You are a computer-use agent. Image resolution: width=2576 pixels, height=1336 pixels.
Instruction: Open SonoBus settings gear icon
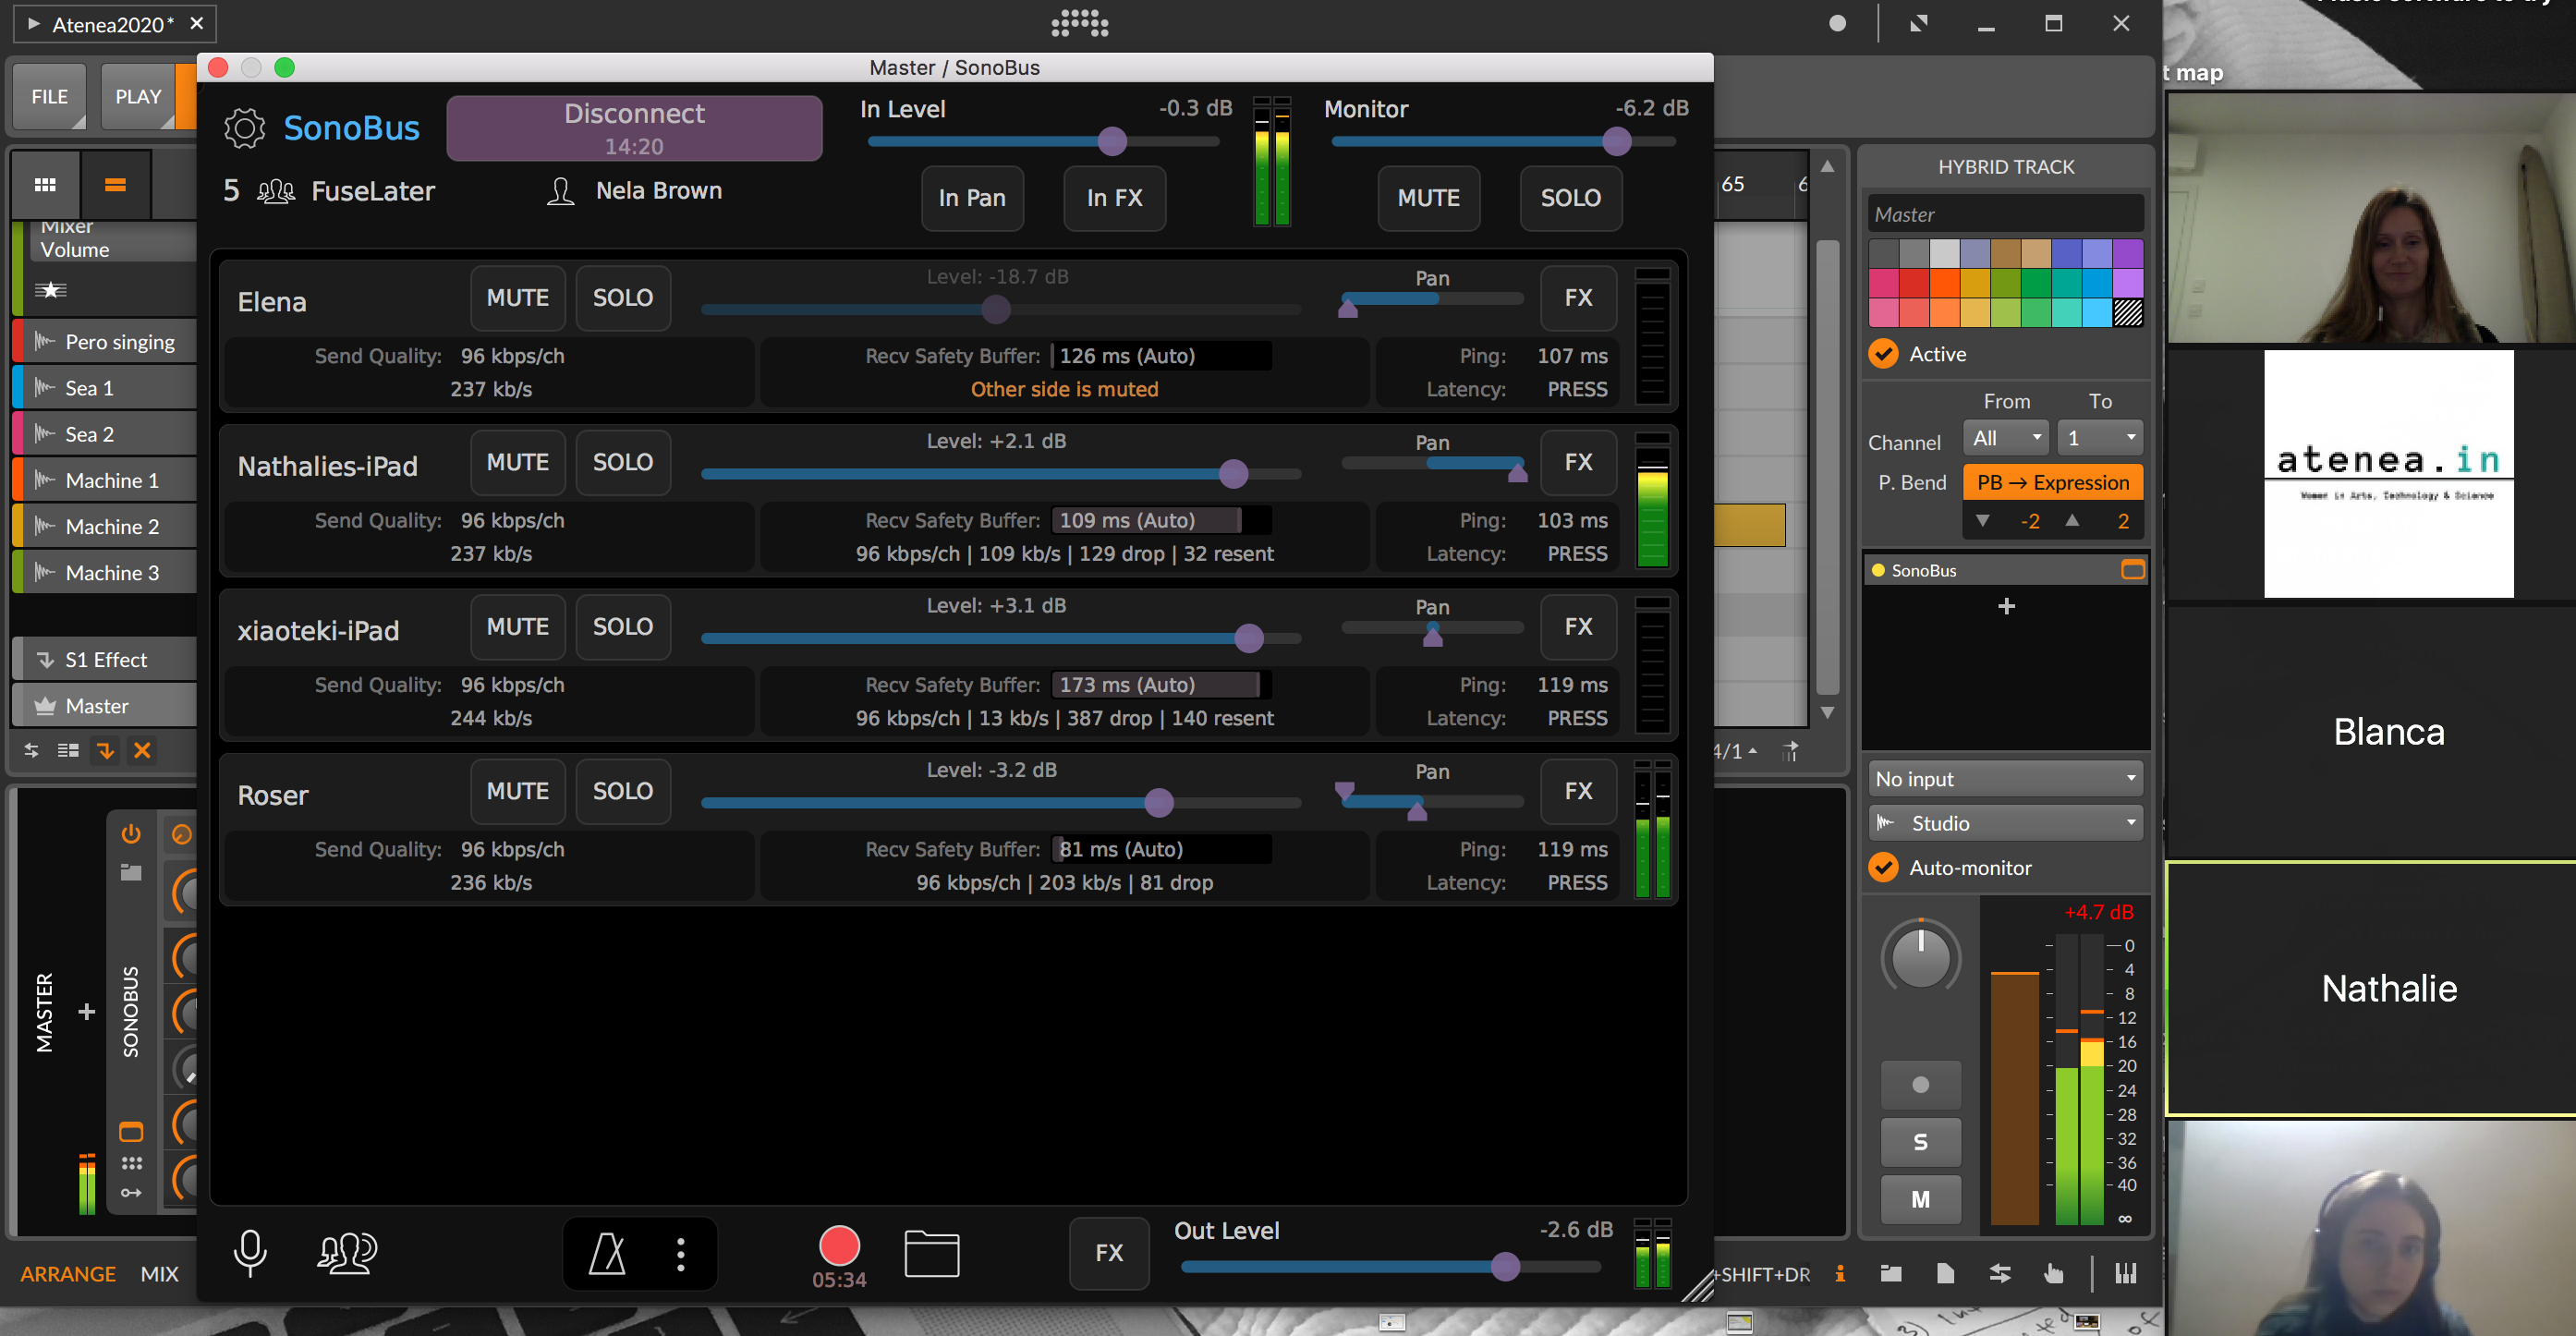point(244,128)
